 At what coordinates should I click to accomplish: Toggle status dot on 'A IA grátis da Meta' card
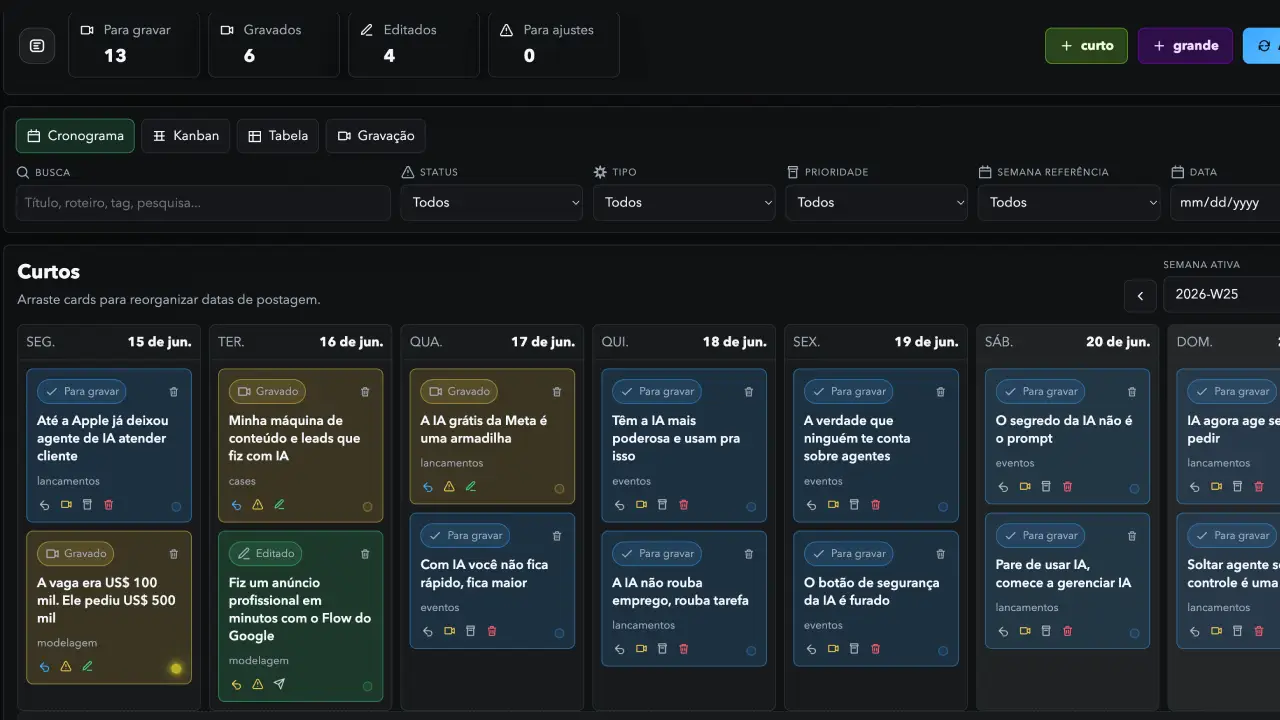(x=559, y=489)
